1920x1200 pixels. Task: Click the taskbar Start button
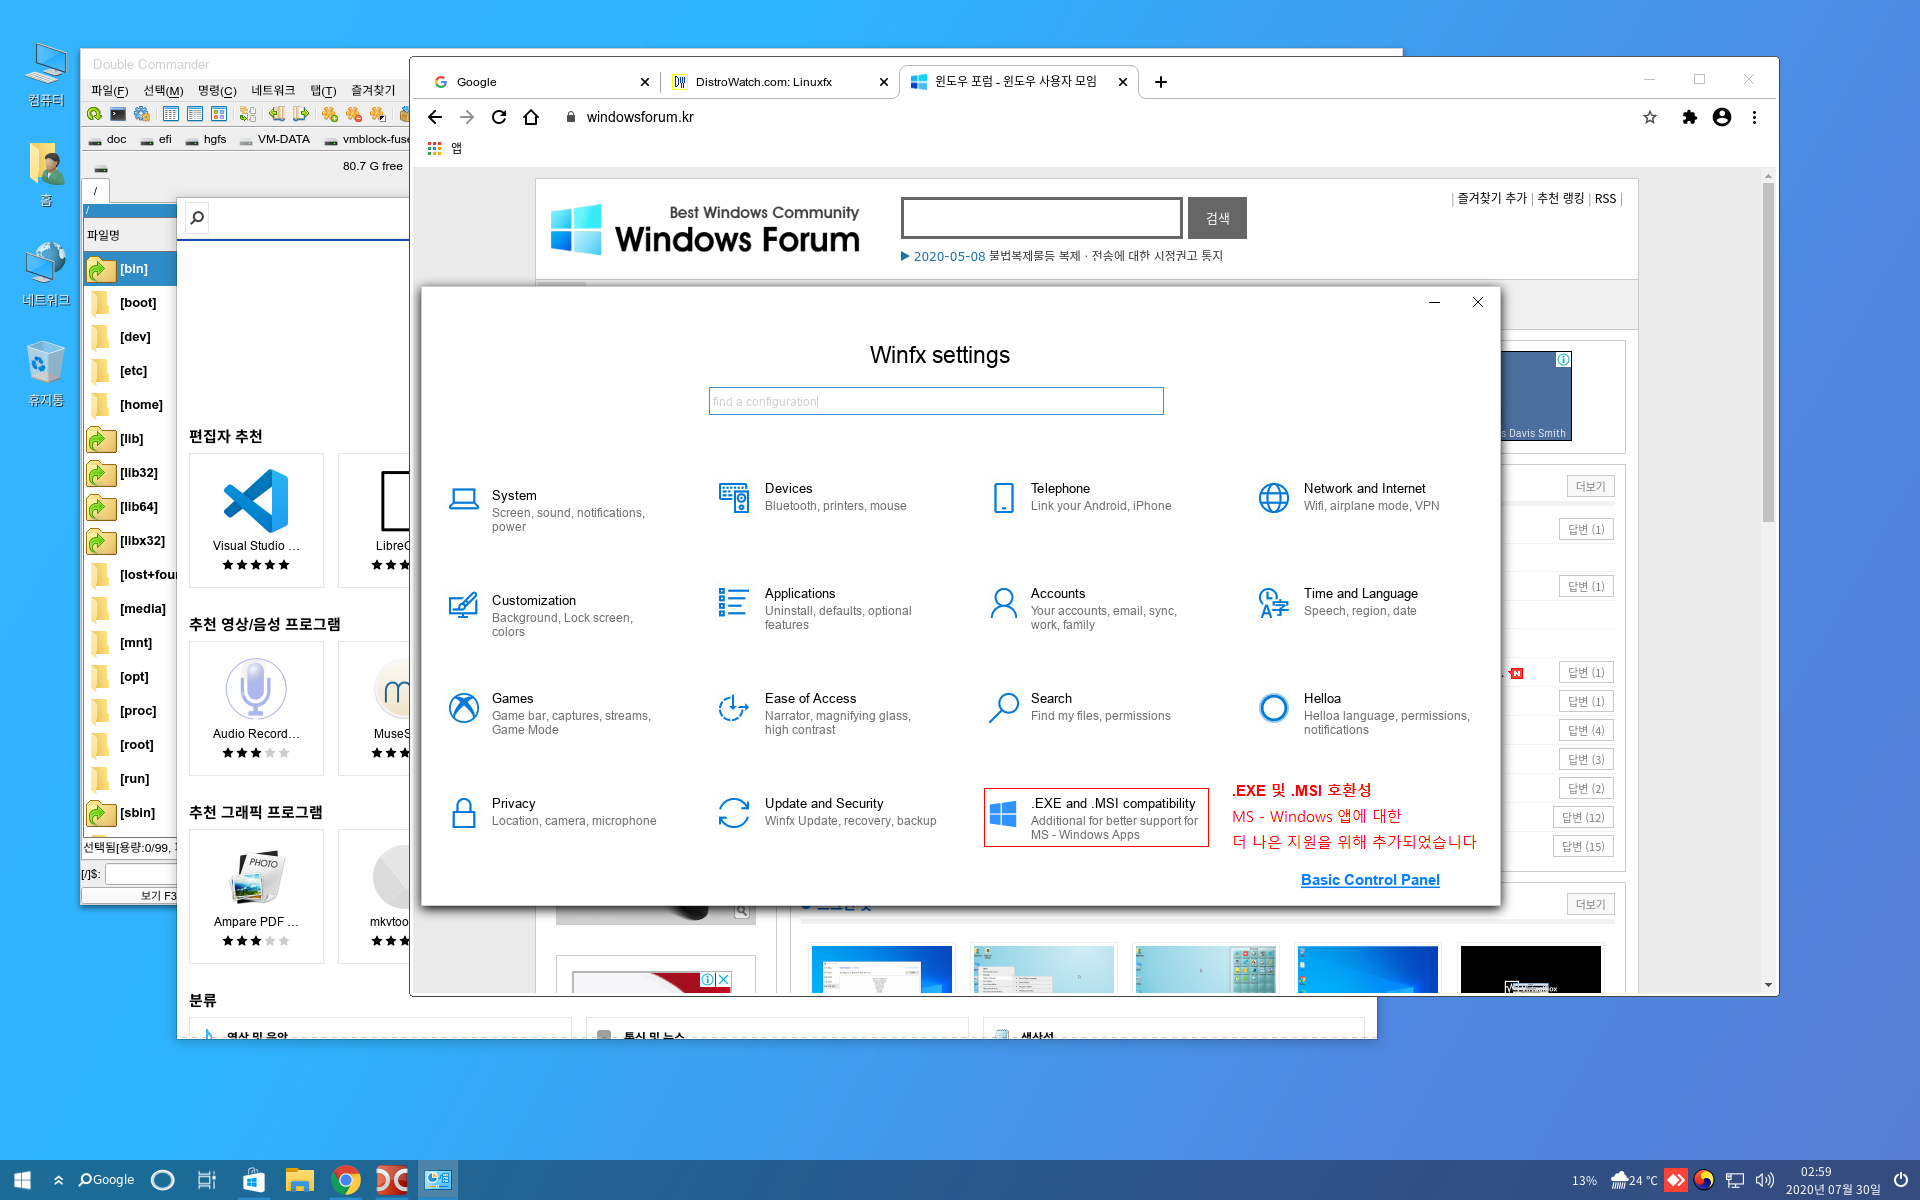click(22, 1180)
